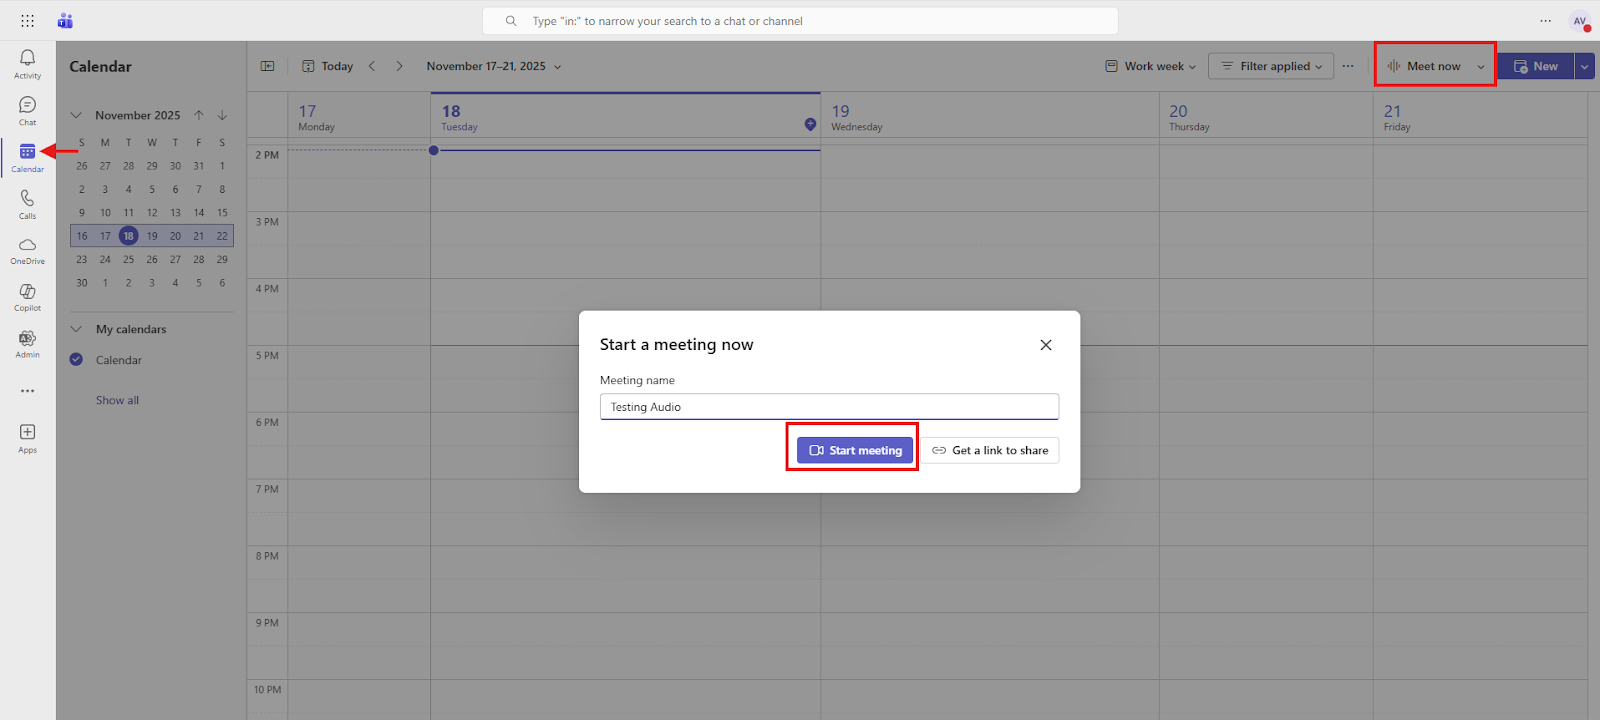
Task: Toggle the calendar side pane button
Action: pyautogui.click(x=267, y=66)
